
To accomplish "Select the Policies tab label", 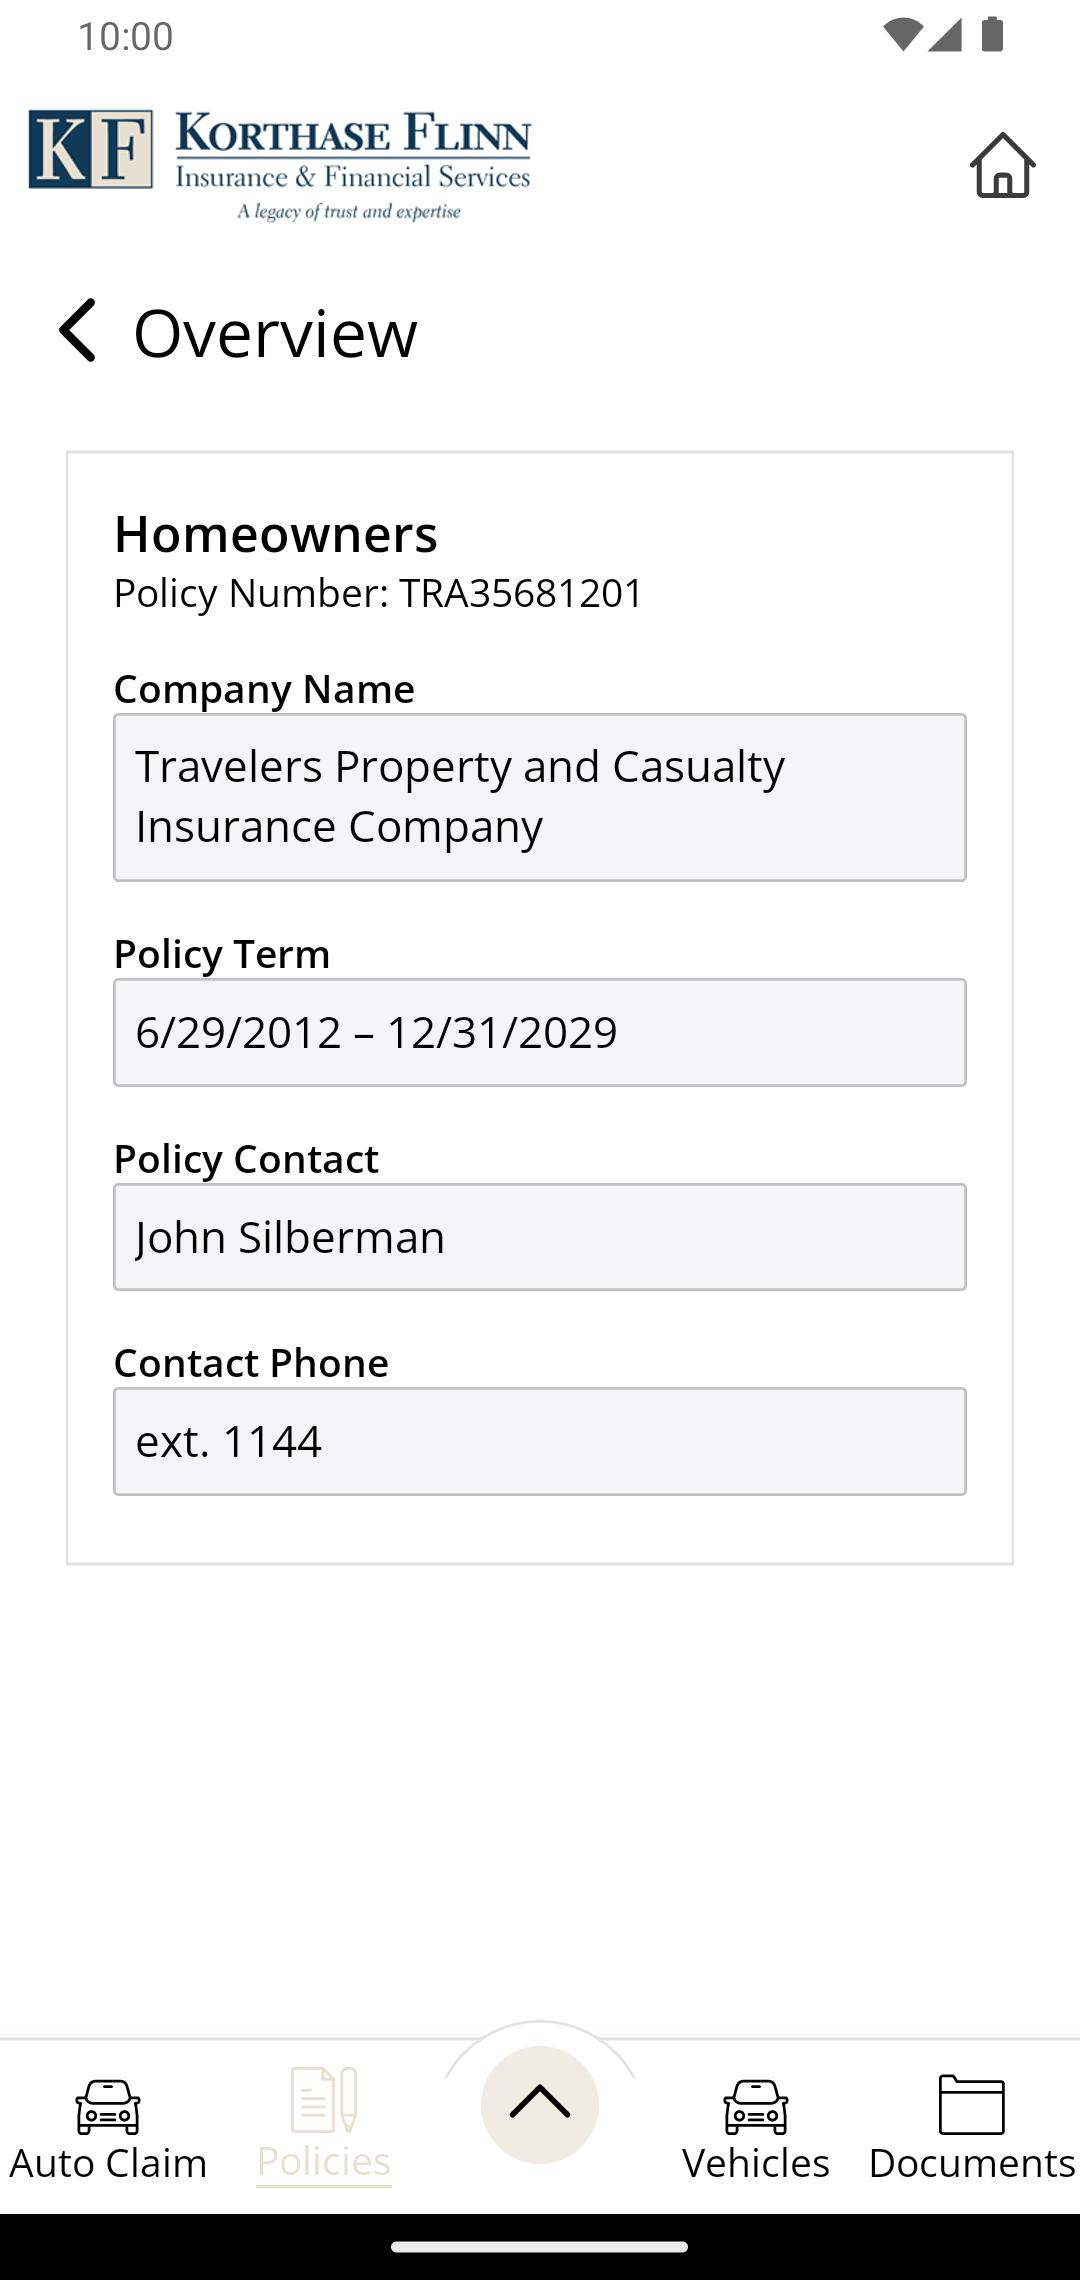I will 323,2162.
